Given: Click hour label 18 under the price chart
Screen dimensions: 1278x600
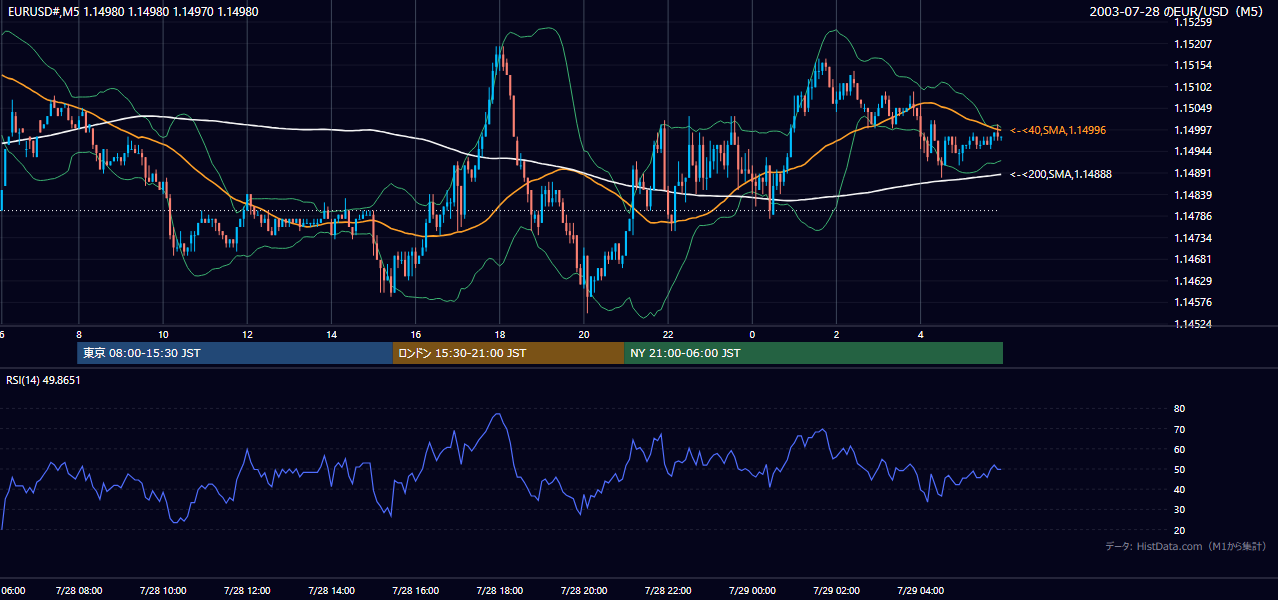Looking at the screenshot, I should pyautogui.click(x=500, y=334).
